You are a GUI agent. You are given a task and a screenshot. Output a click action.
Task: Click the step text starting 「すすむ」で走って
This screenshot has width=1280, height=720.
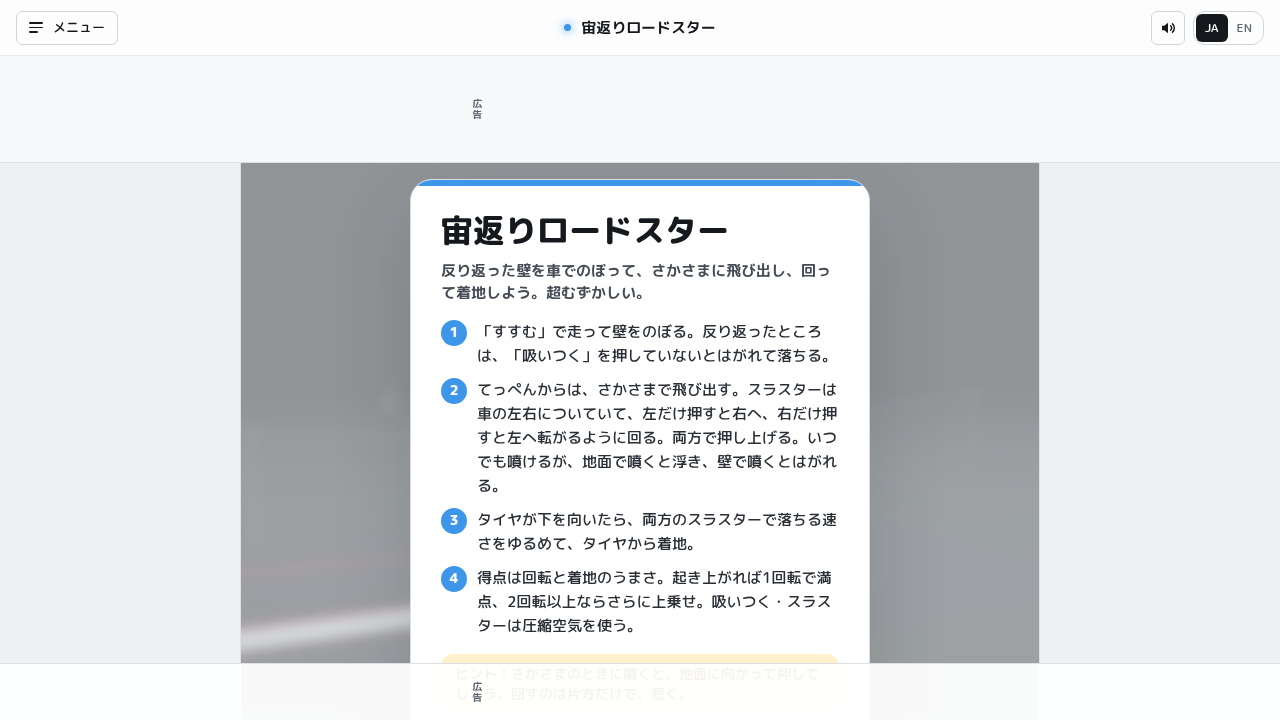[657, 344]
